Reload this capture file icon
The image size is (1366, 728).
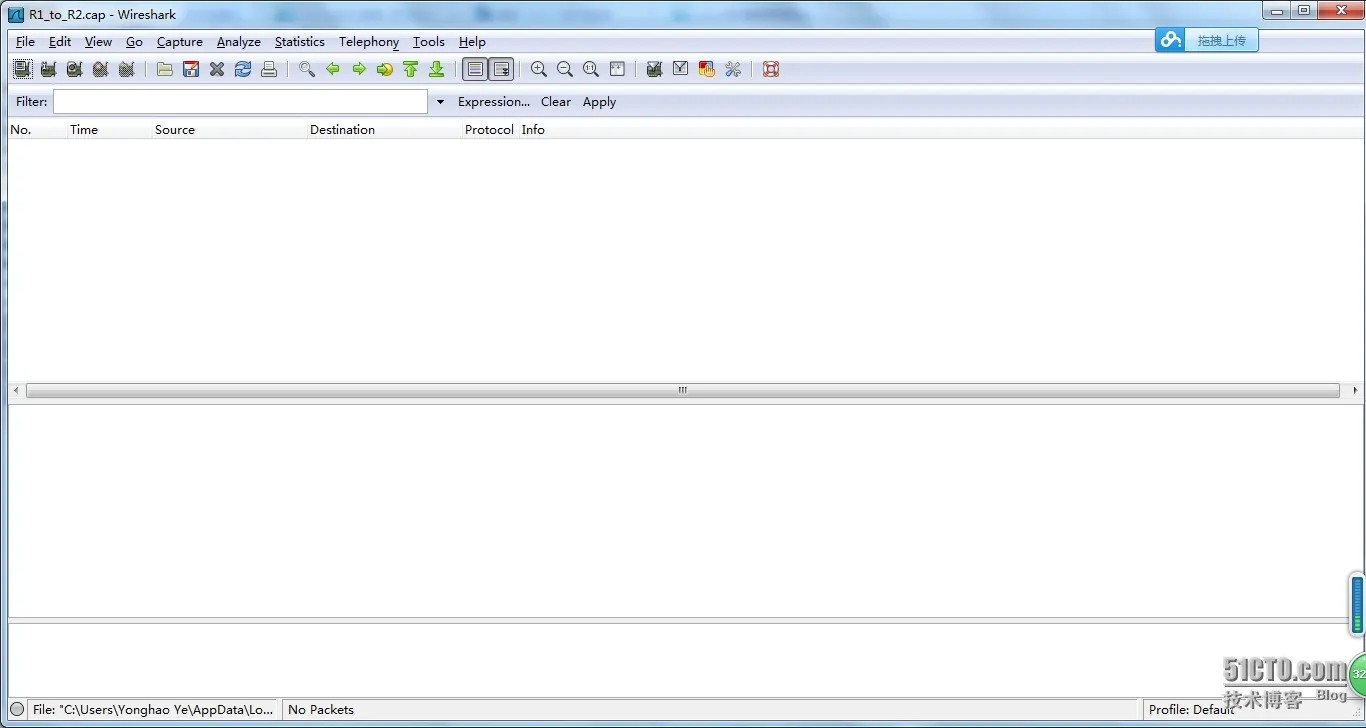pos(243,69)
